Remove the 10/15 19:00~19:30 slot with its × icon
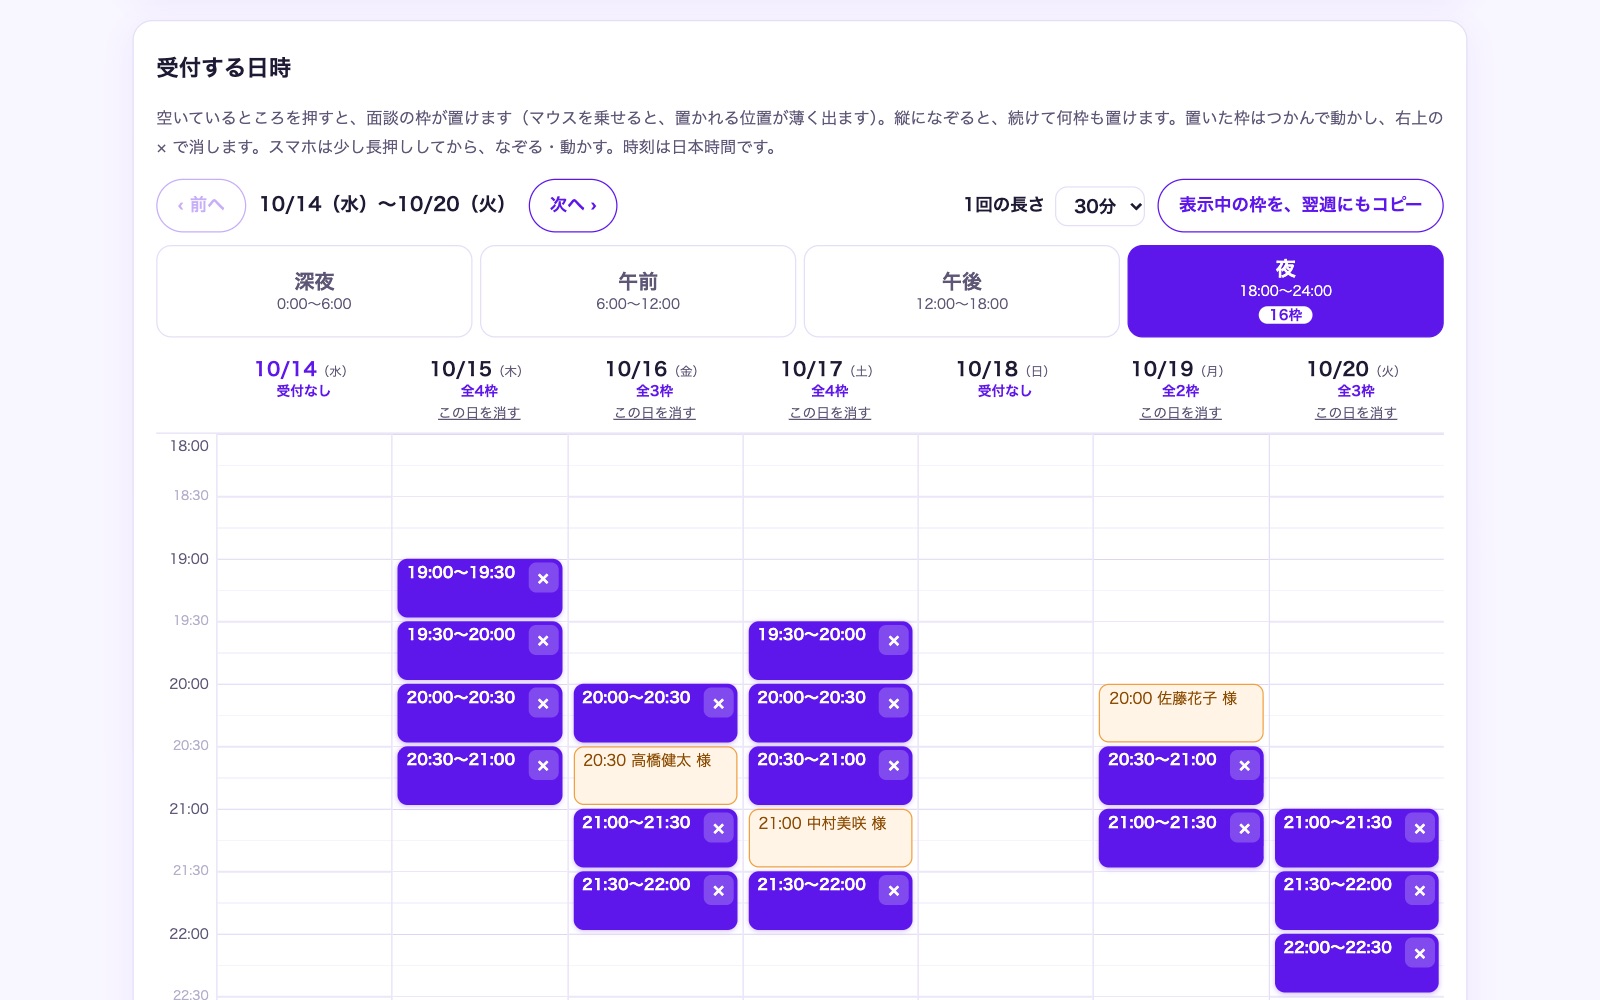The image size is (1600, 1000). tap(543, 578)
